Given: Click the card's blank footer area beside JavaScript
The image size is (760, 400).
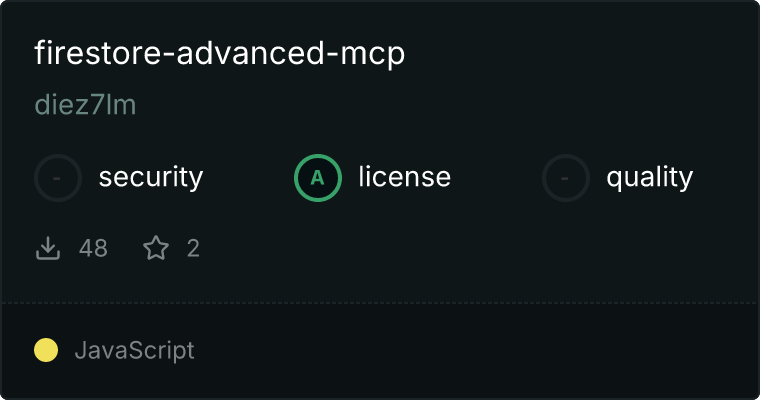Looking at the screenshot, I should coord(475,350).
